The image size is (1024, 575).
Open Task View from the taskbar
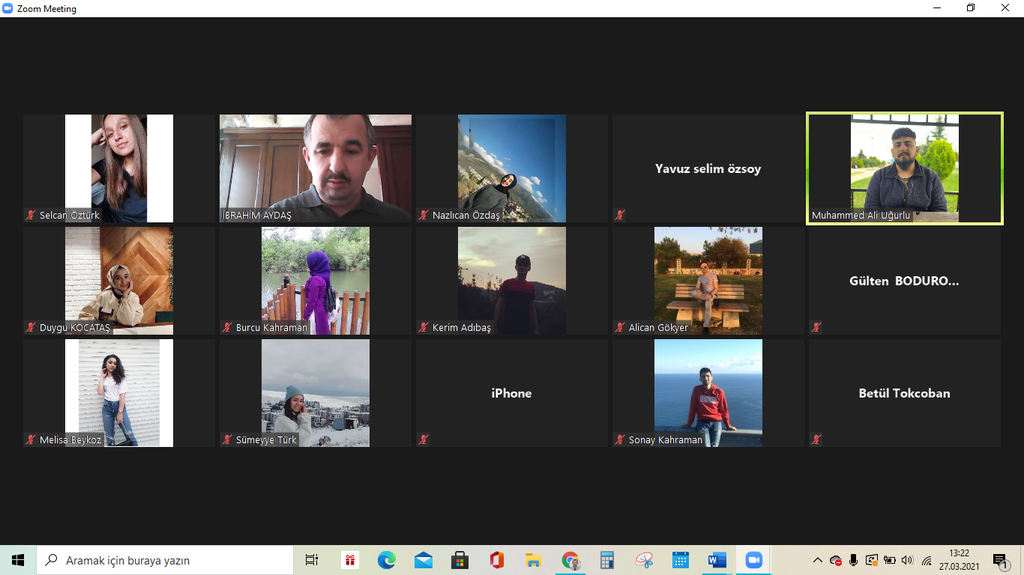(x=311, y=560)
